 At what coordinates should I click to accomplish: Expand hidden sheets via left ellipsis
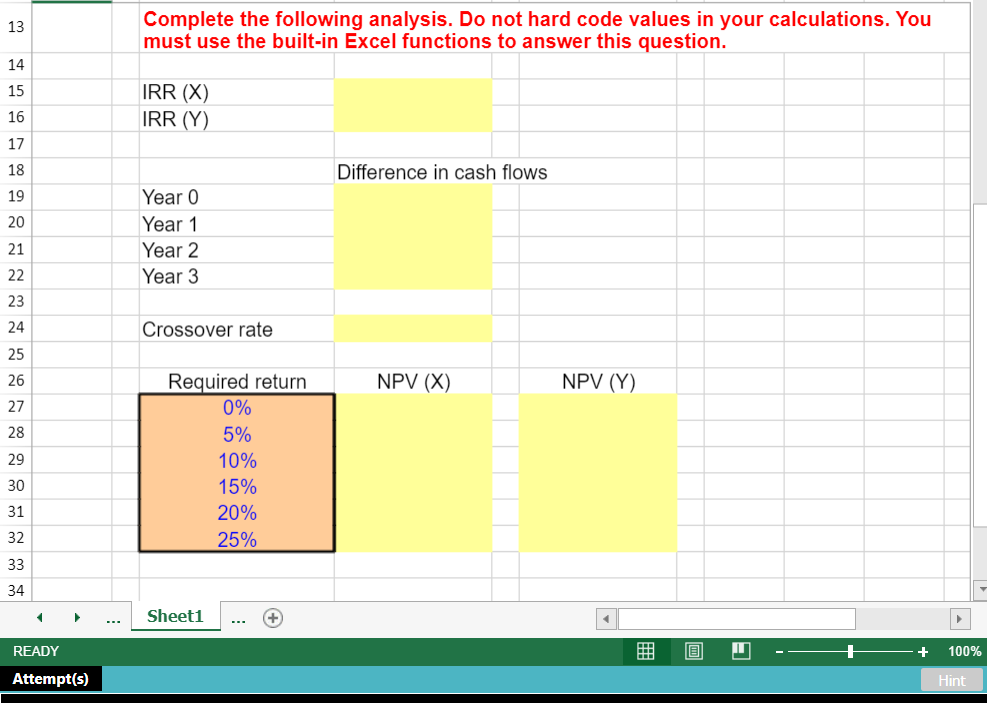[x=113, y=617]
